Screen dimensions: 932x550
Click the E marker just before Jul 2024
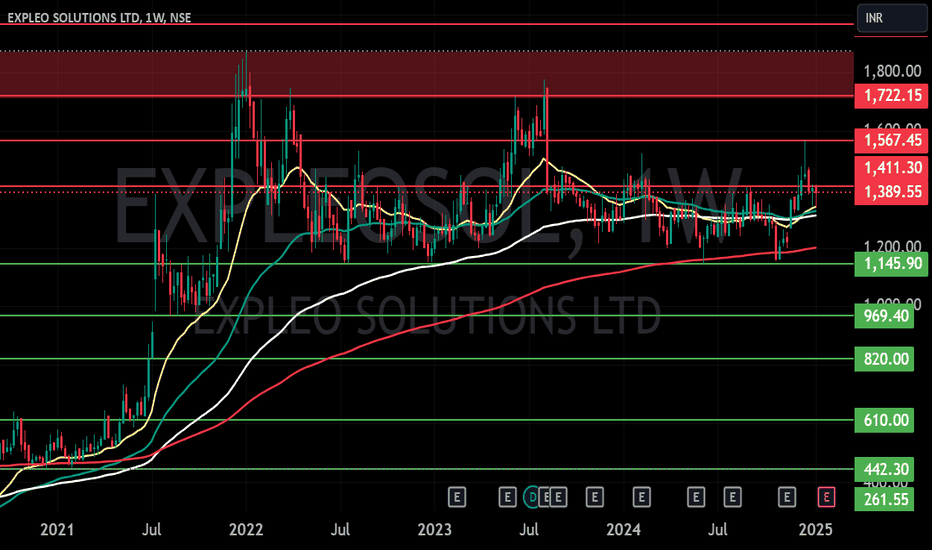[x=696, y=497]
